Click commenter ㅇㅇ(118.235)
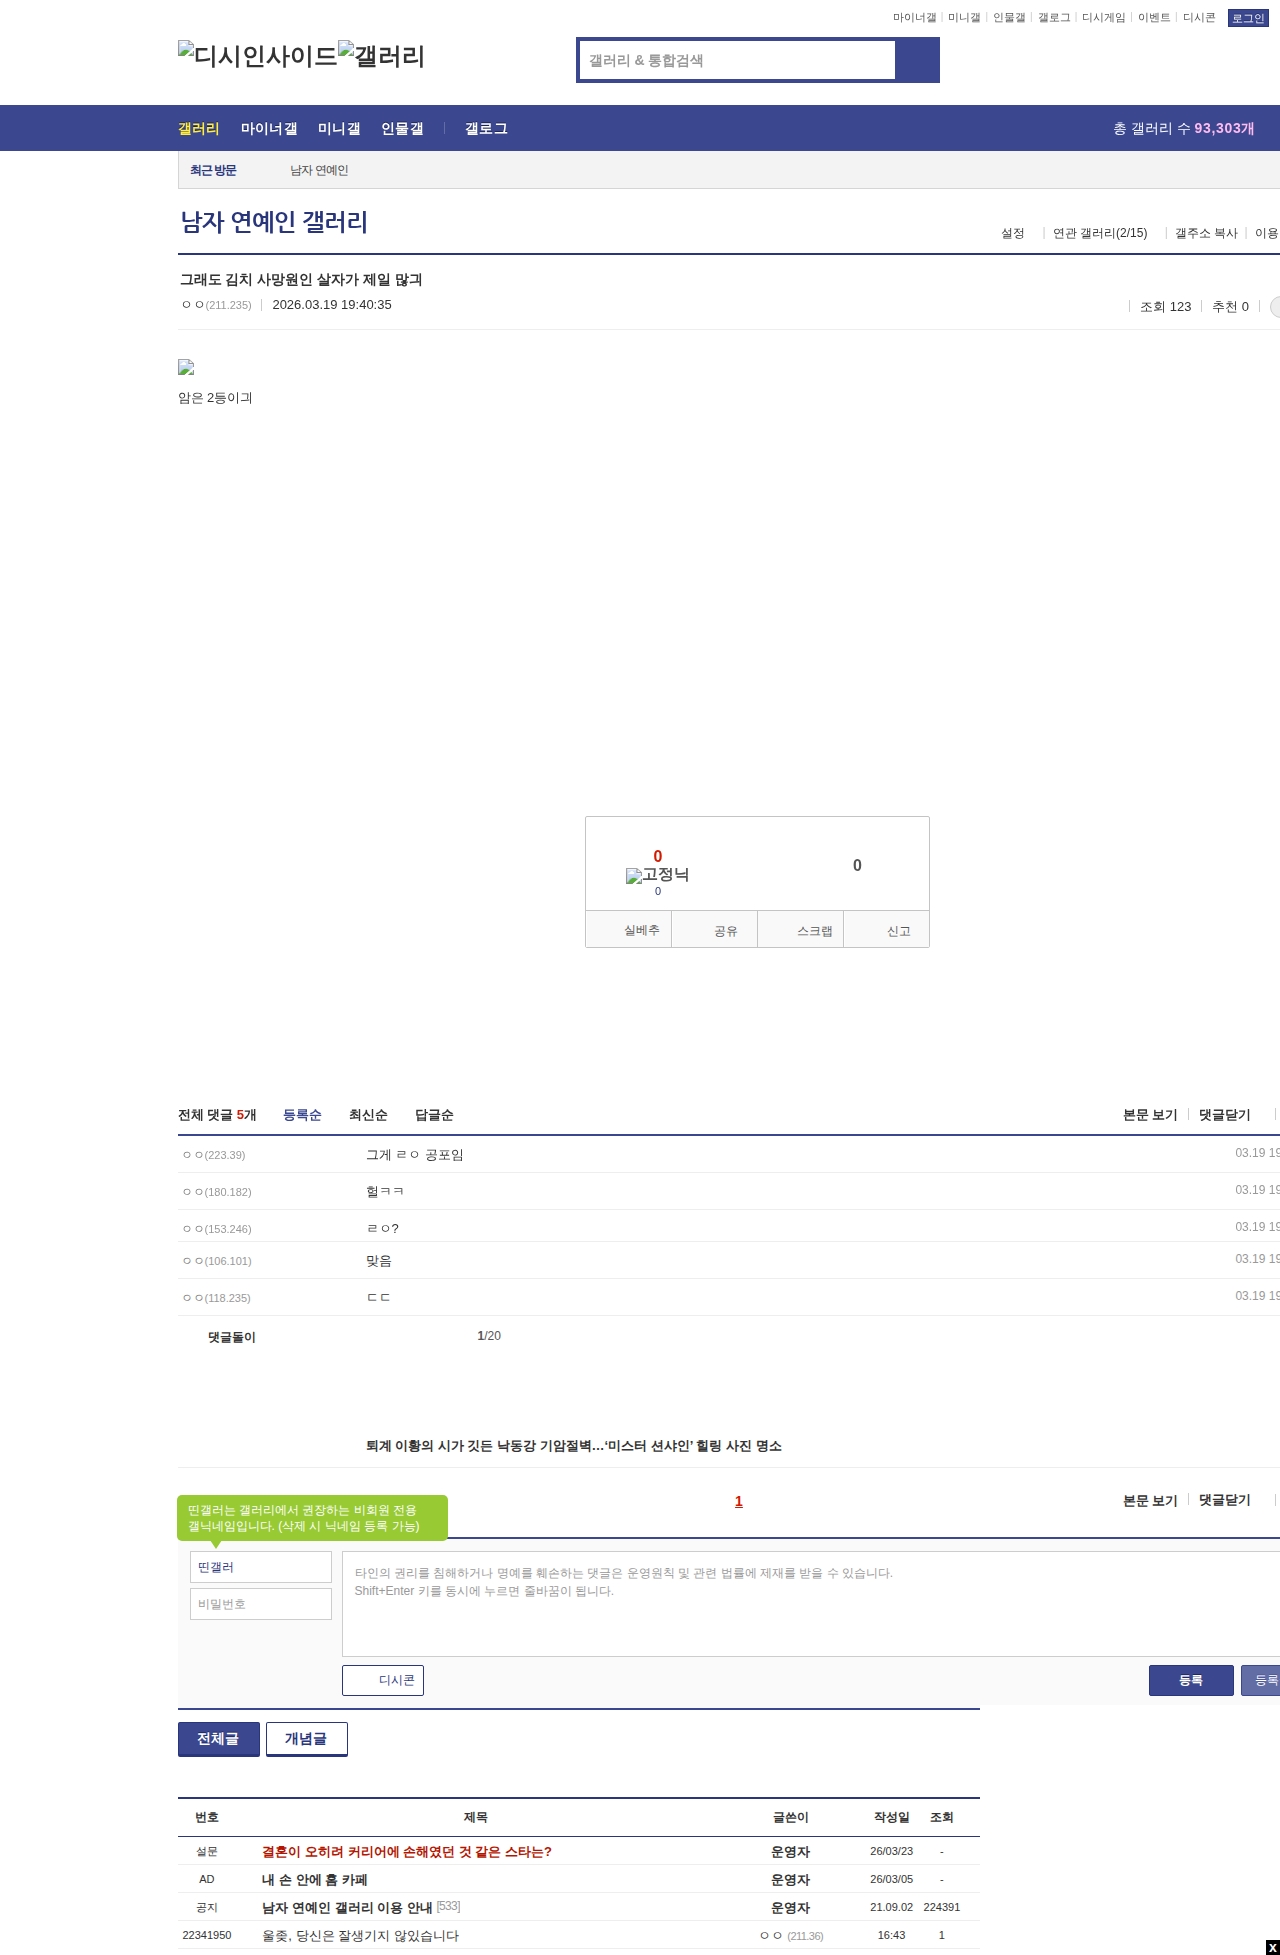1280x1955 pixels. [x=216, y=1298]
